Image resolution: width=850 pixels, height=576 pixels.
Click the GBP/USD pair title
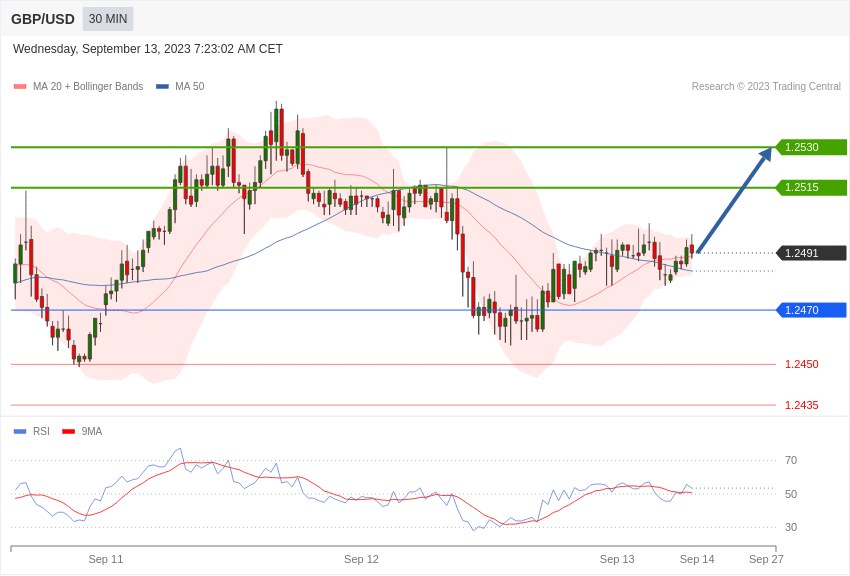[x=43, y=19]
